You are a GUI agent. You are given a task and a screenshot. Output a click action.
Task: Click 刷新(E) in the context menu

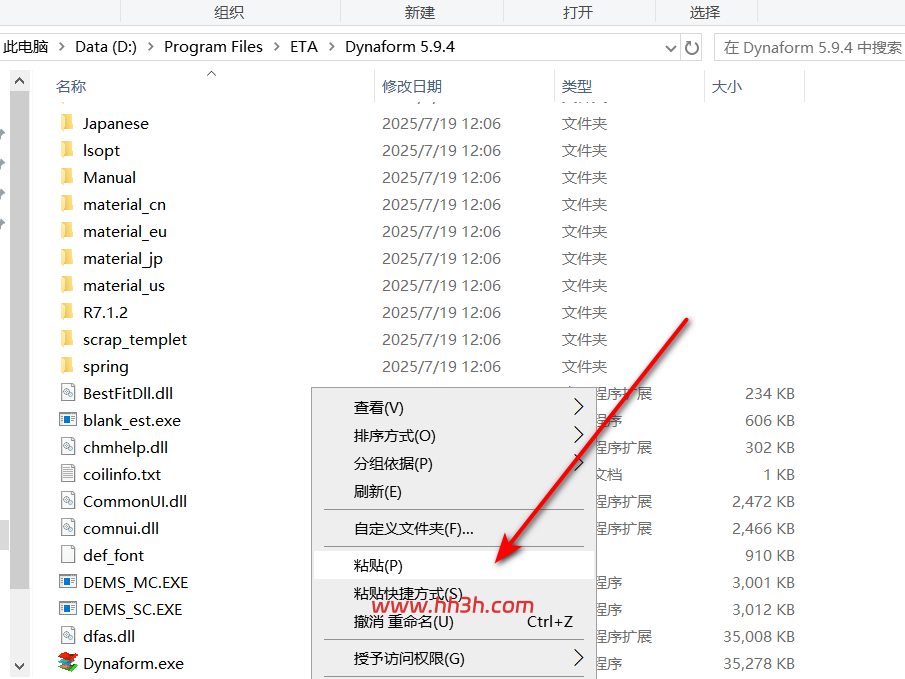454,491
